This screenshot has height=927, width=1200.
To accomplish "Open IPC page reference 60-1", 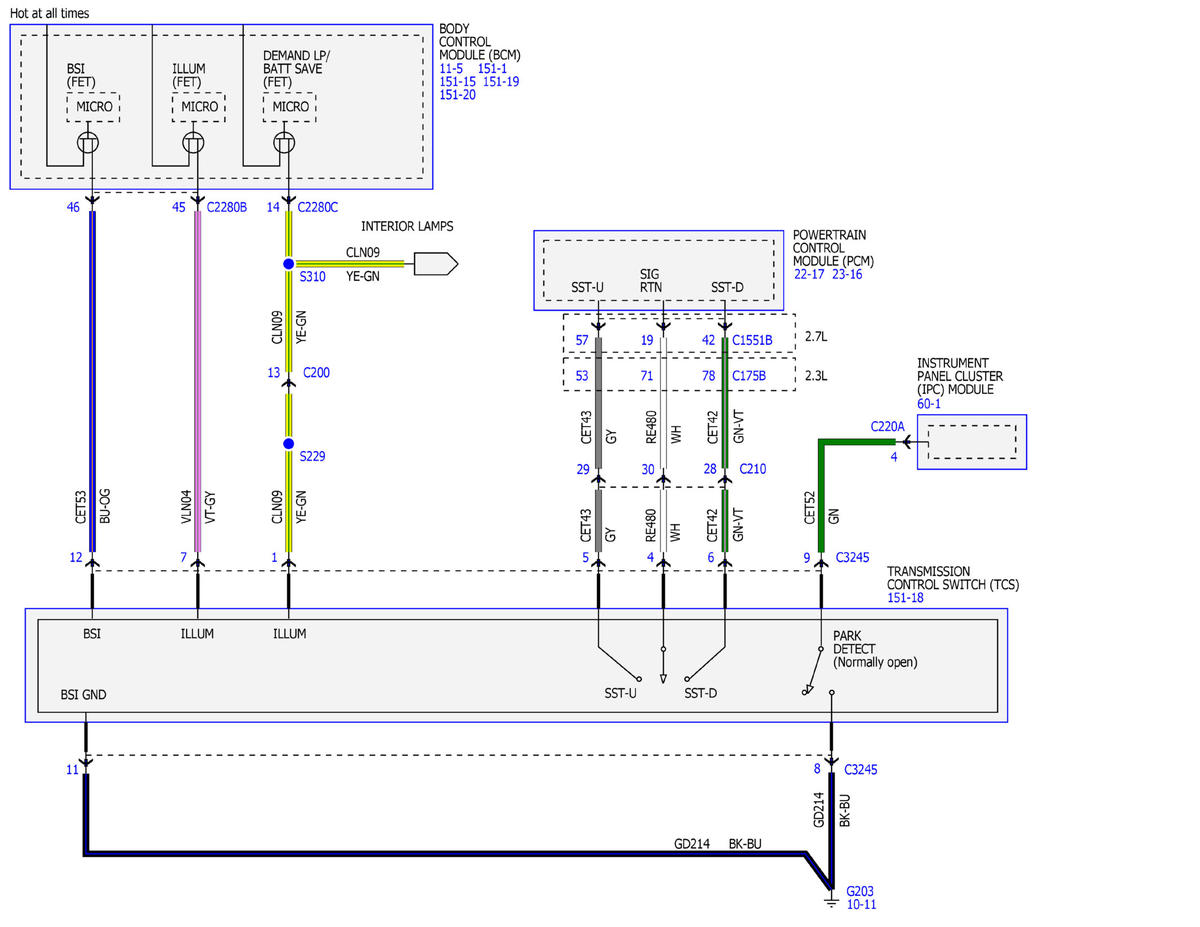I will pyautogui.click(x=929, y=403).
